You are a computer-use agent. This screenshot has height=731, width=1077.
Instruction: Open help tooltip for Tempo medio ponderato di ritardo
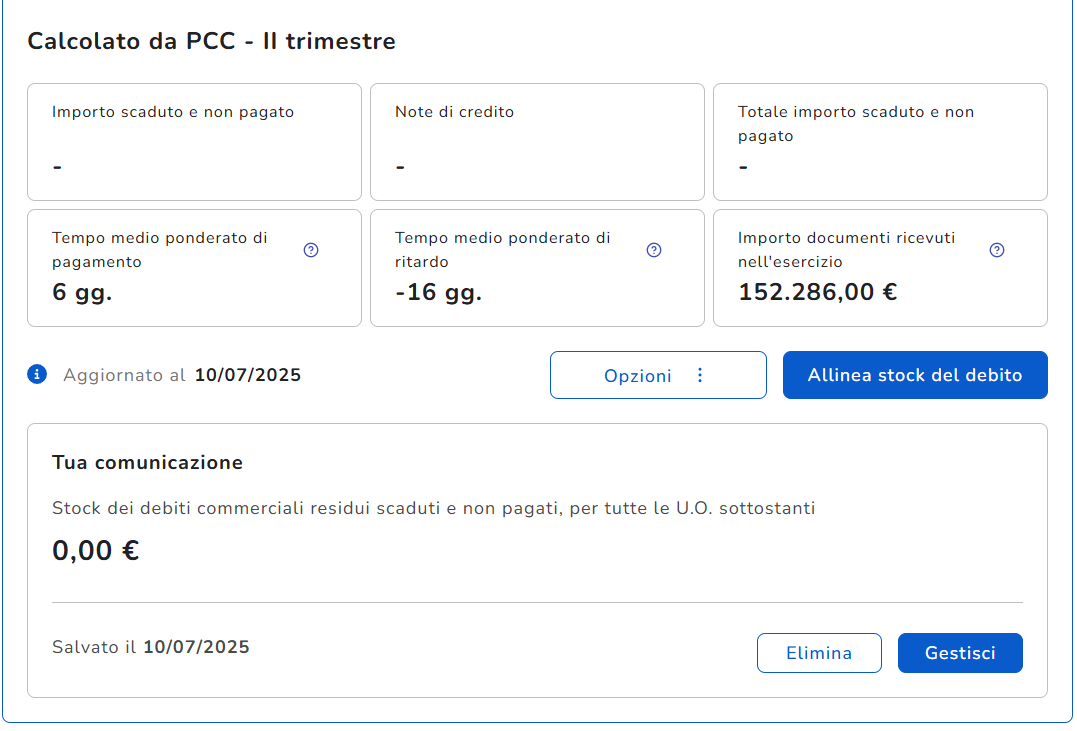(x=654, y=250)
